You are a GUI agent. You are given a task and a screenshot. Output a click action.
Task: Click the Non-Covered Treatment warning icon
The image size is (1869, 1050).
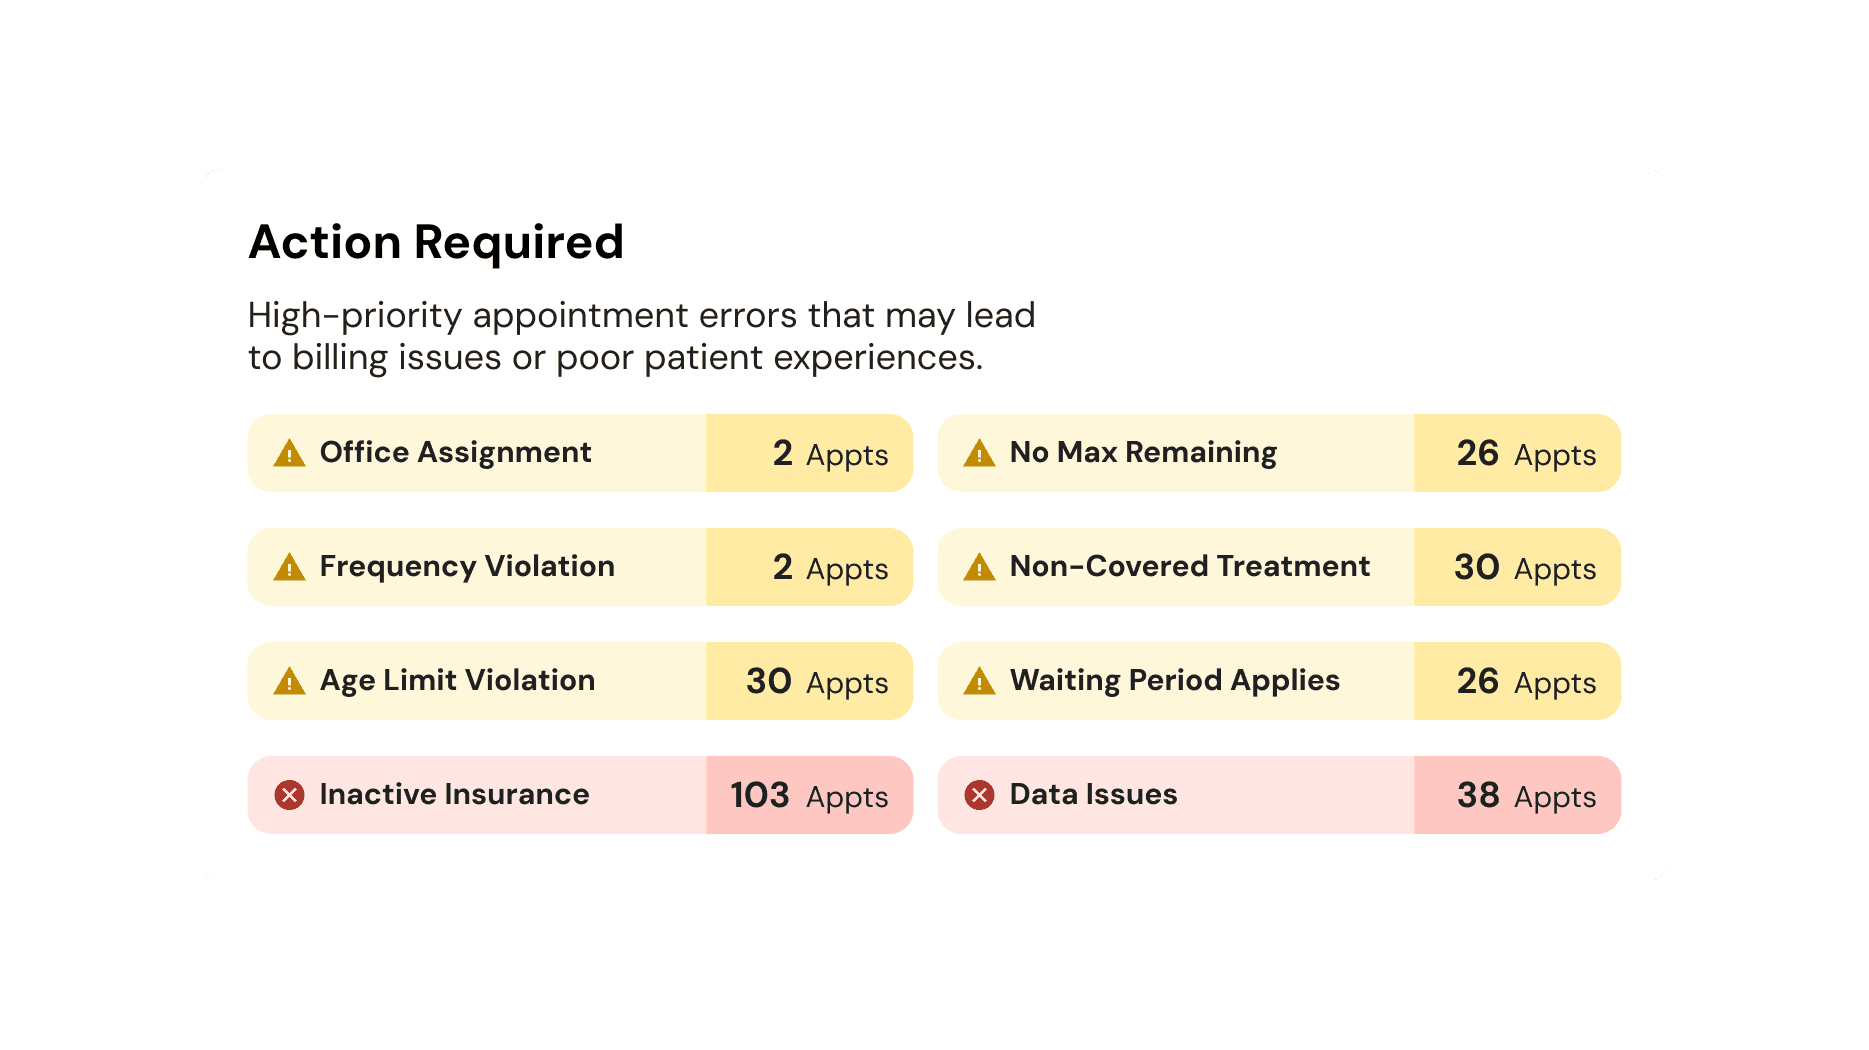pos(979,567)
